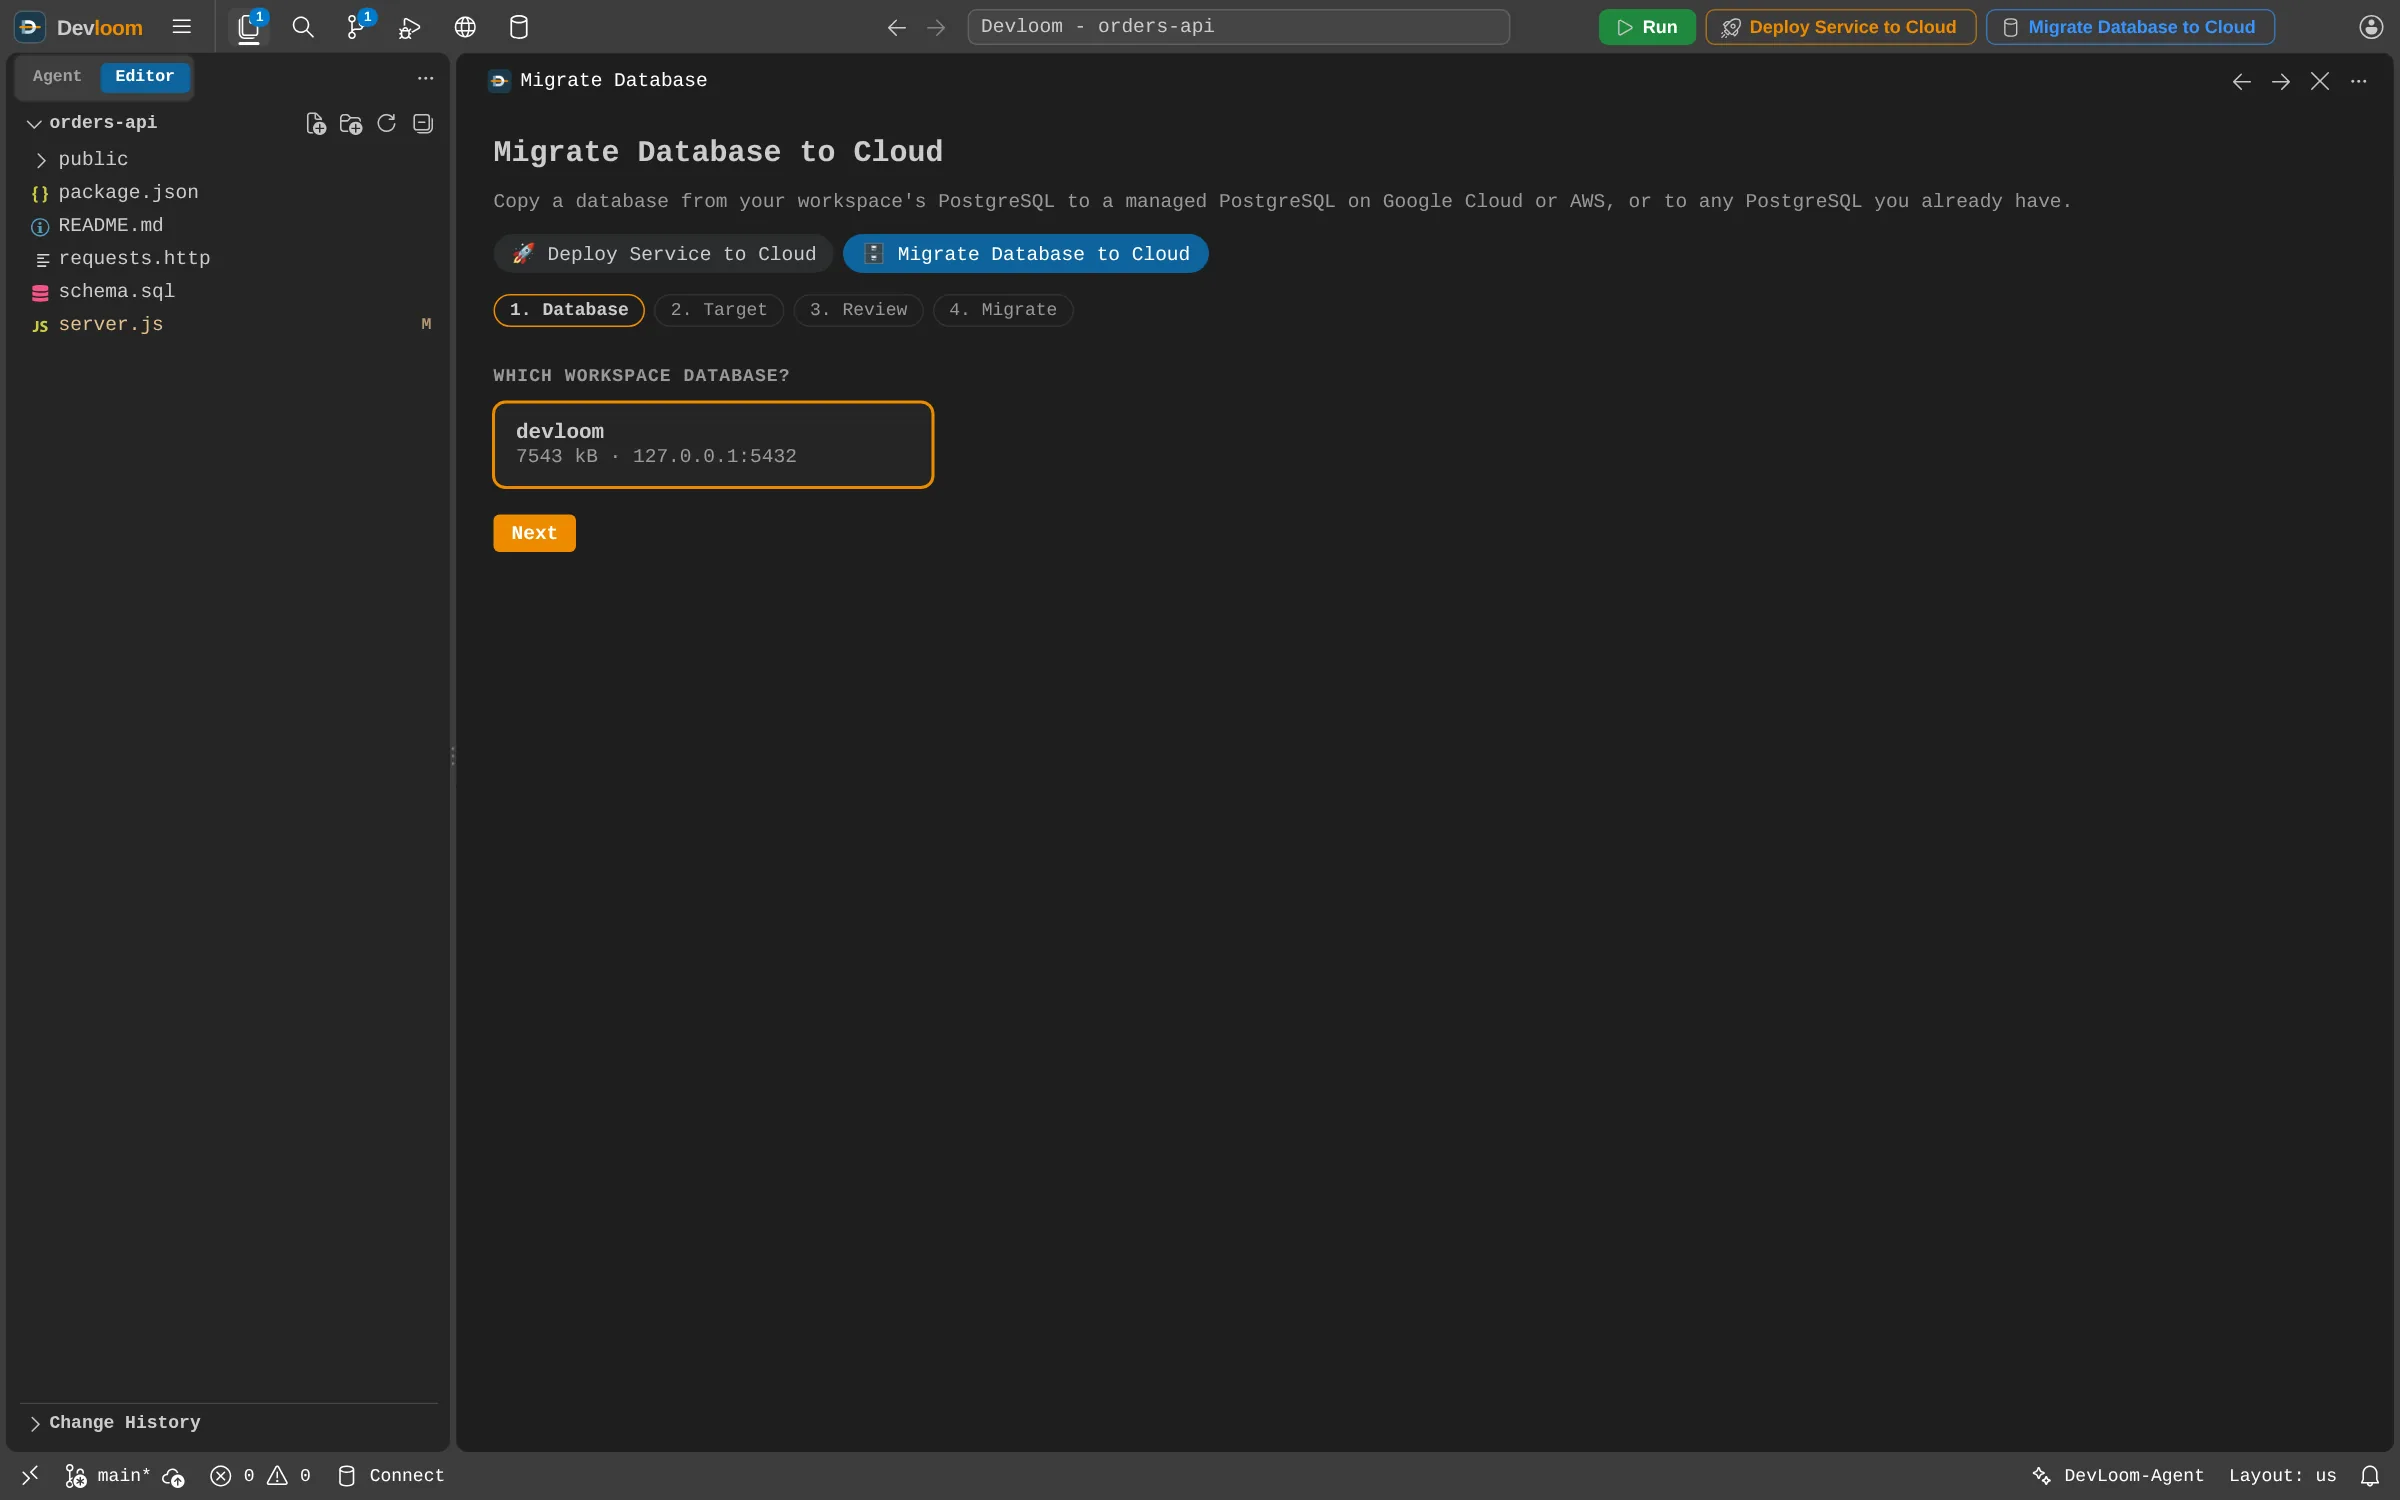Open schema.sql in the file tree
The image size is (2400, 1500).
(227, 291)
